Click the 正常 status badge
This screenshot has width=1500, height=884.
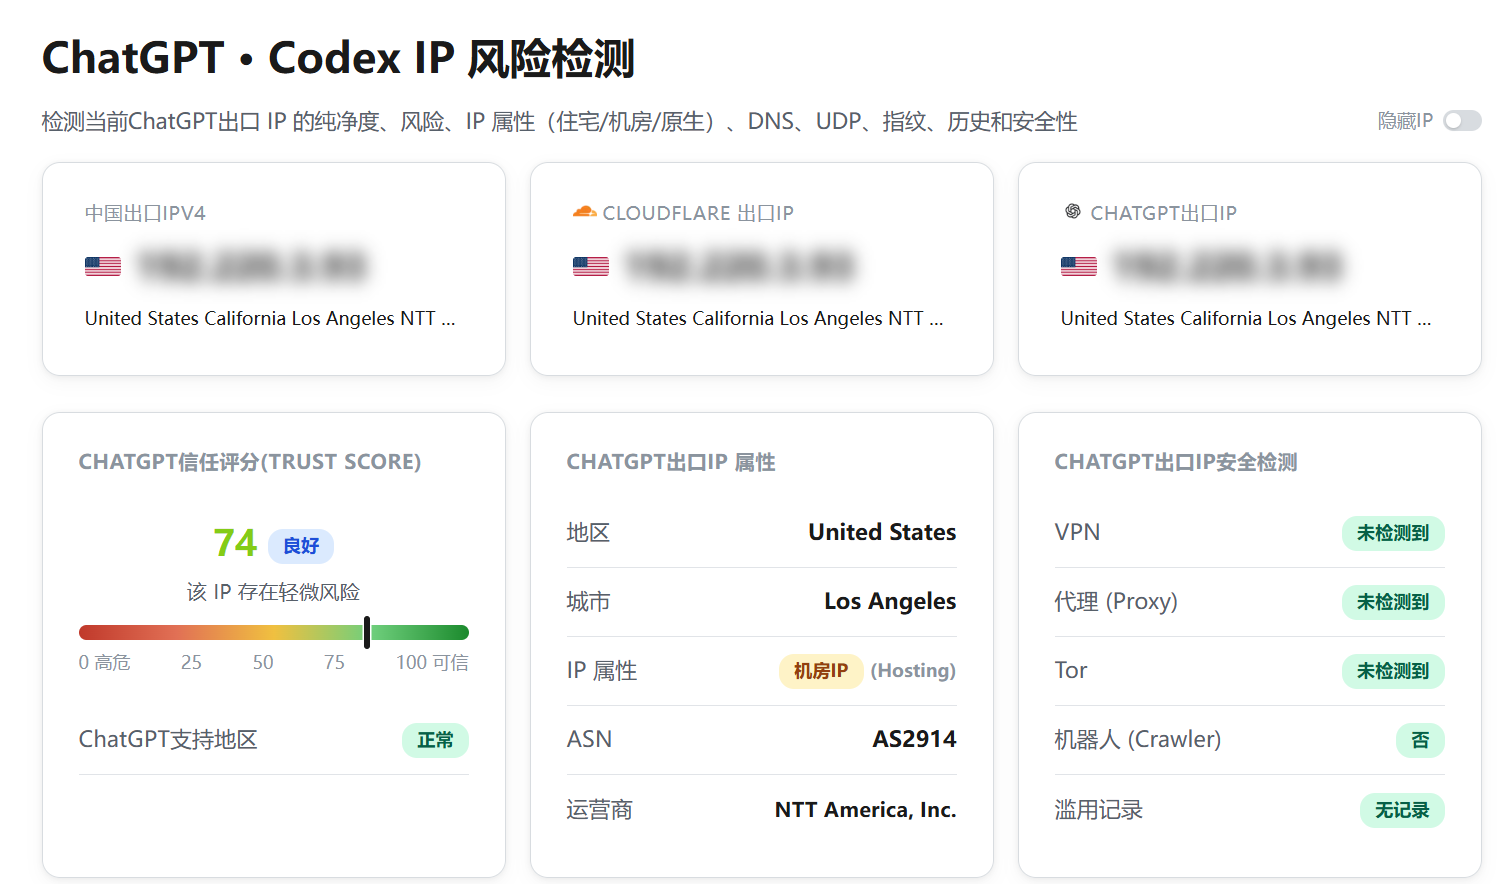[435, 740]
